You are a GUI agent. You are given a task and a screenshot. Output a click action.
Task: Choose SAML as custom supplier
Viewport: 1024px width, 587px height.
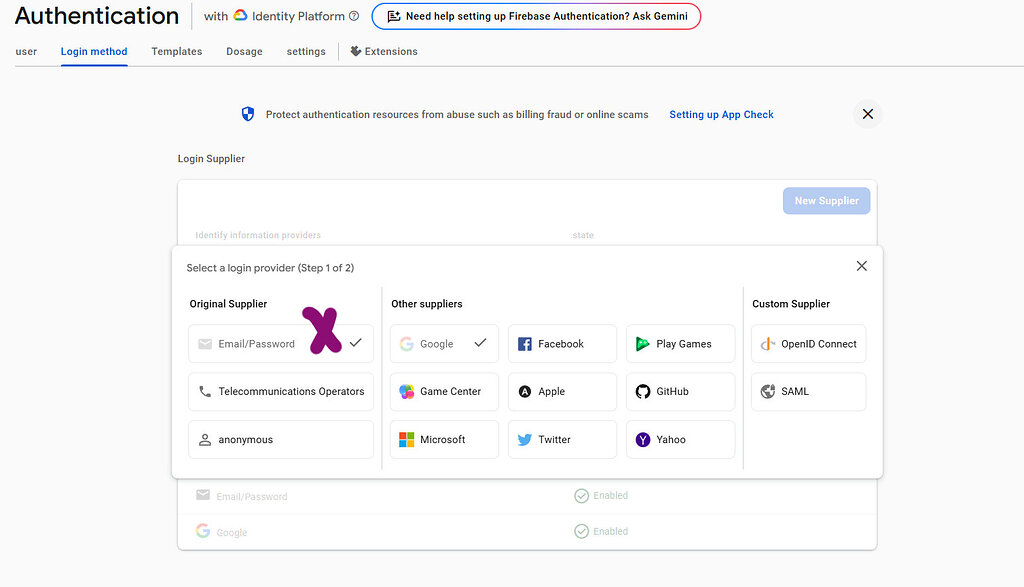(808, 391)
